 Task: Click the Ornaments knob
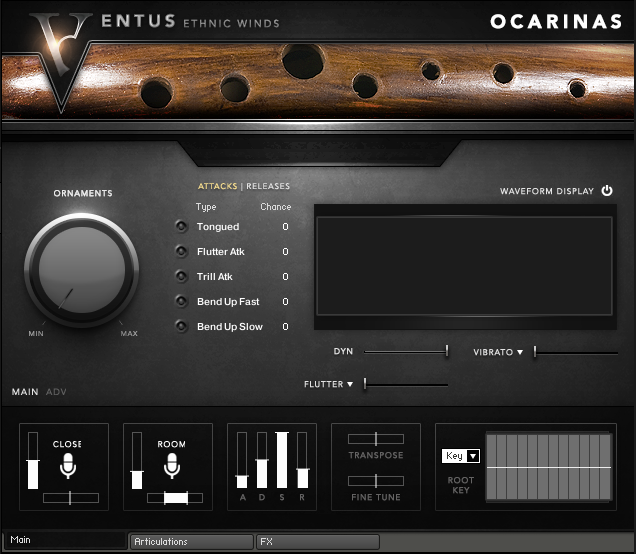(82, 270)
